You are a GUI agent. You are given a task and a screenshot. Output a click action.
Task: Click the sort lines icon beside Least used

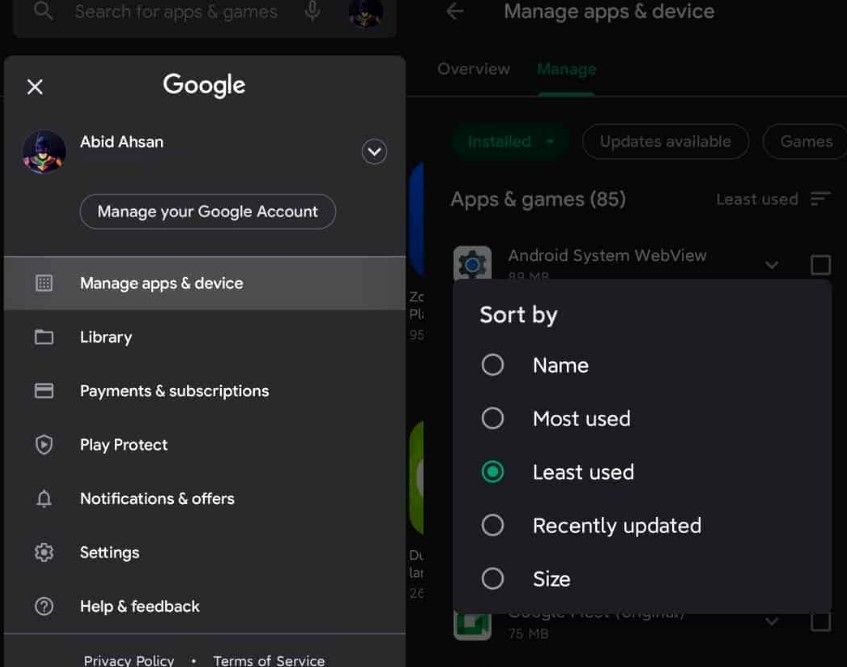820,199
